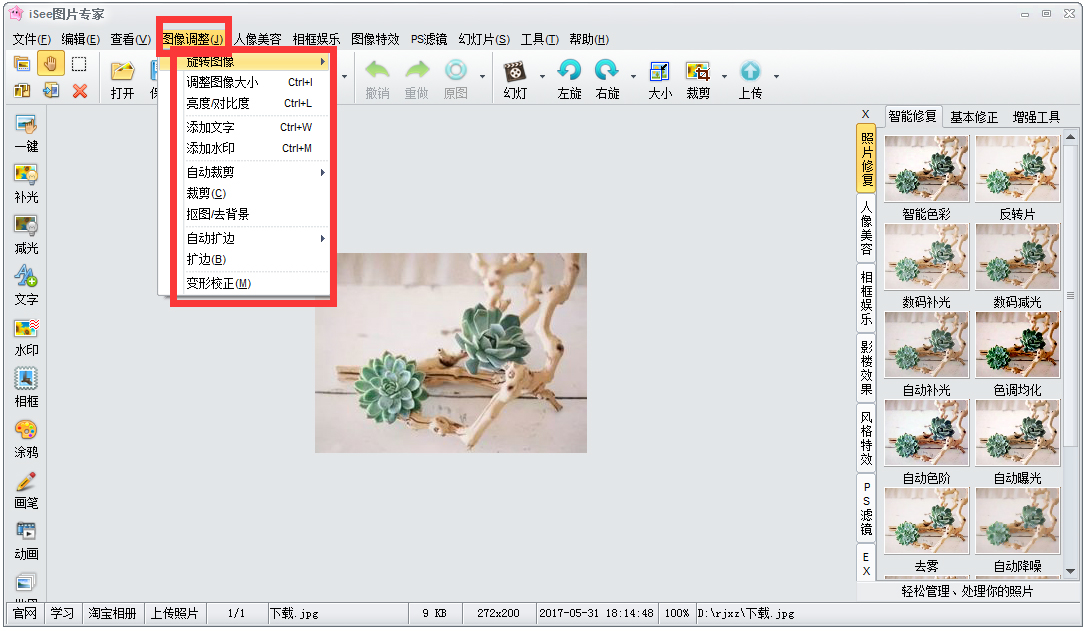Switch to the 基本修正 tab
Image resolution: width=1085 pixels, height=631 pixels.
973,117
